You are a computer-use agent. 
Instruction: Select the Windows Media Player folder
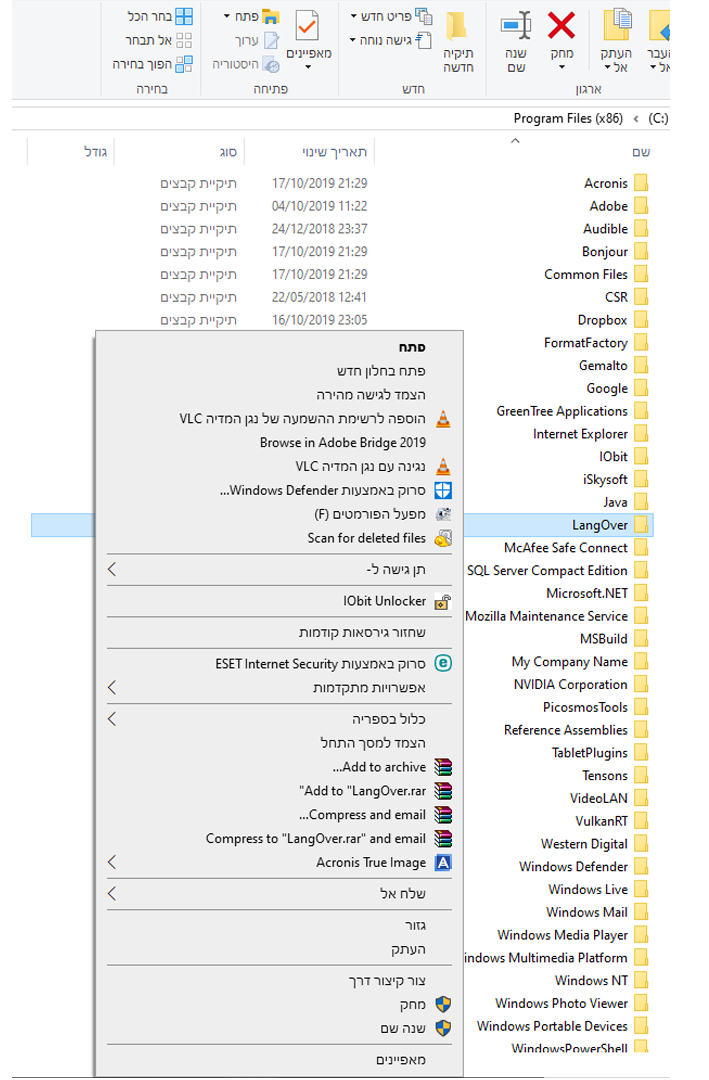[563, 935]
